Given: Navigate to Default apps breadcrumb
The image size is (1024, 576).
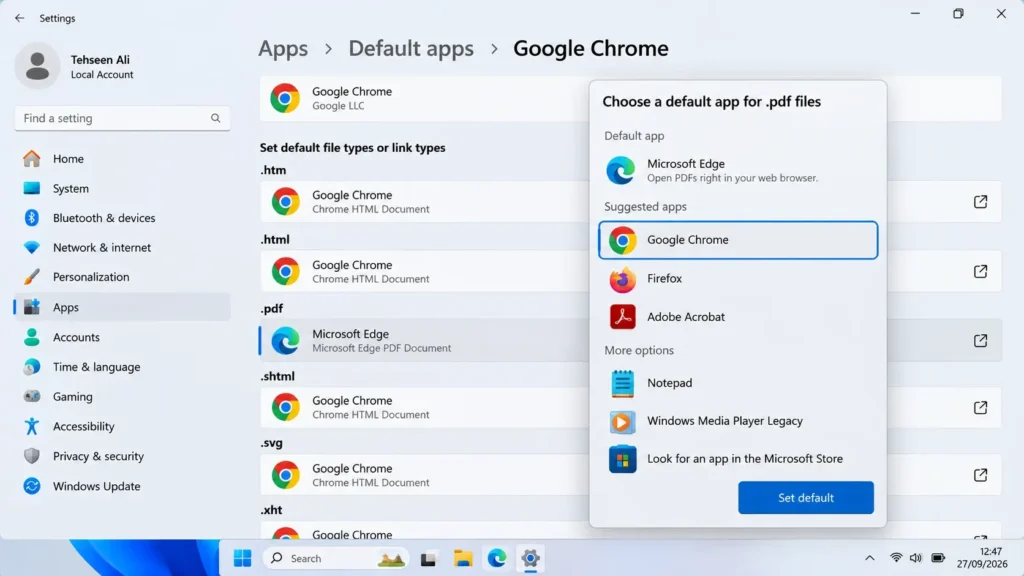Looking at the screenshot, I should click(411, 48).
